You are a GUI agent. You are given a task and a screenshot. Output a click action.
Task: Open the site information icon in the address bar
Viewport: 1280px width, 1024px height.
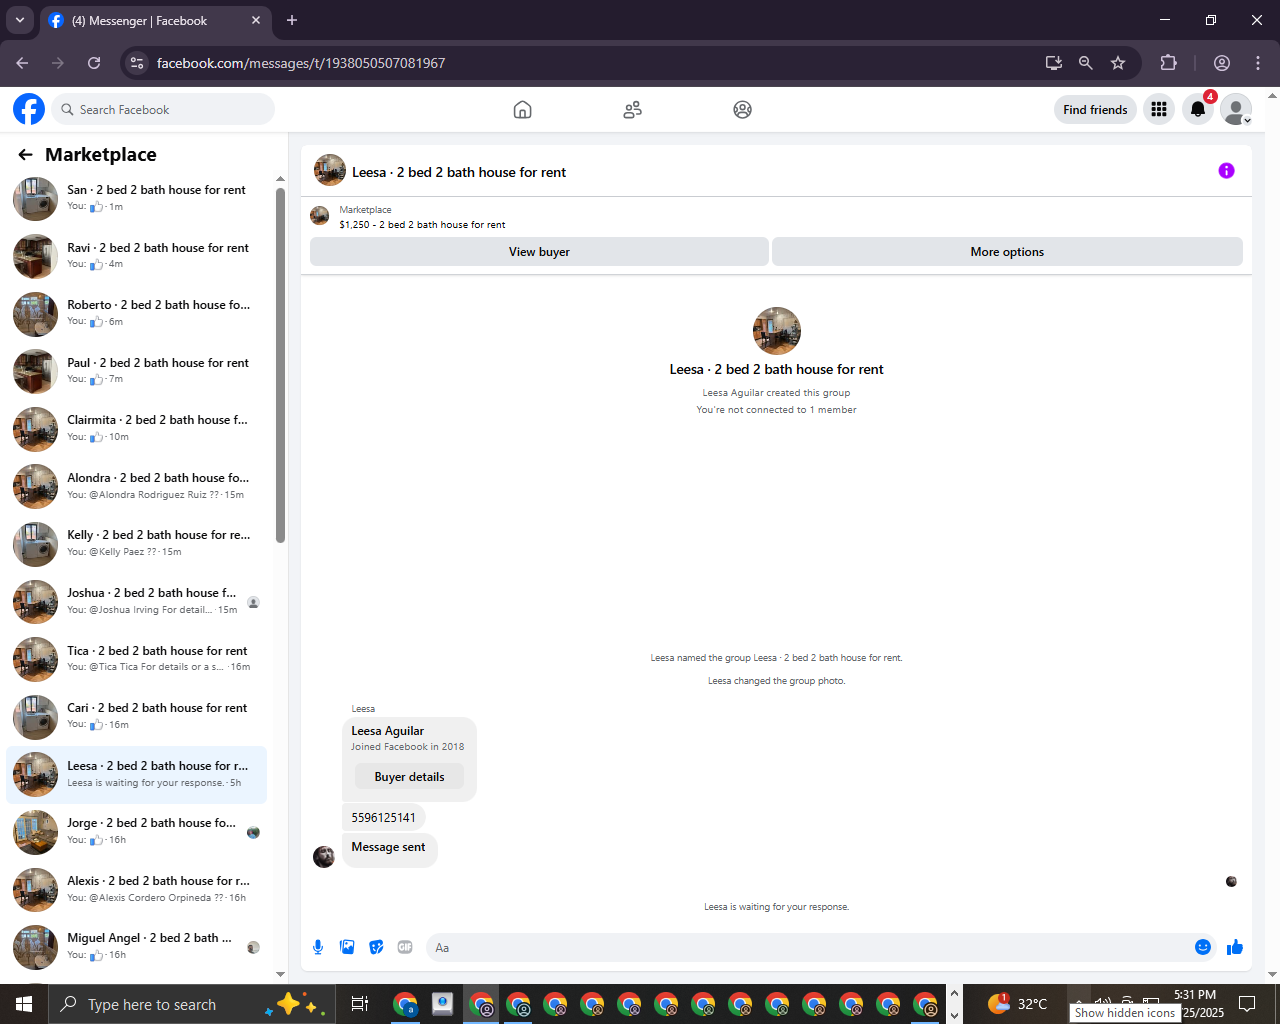tap(137, 63)
